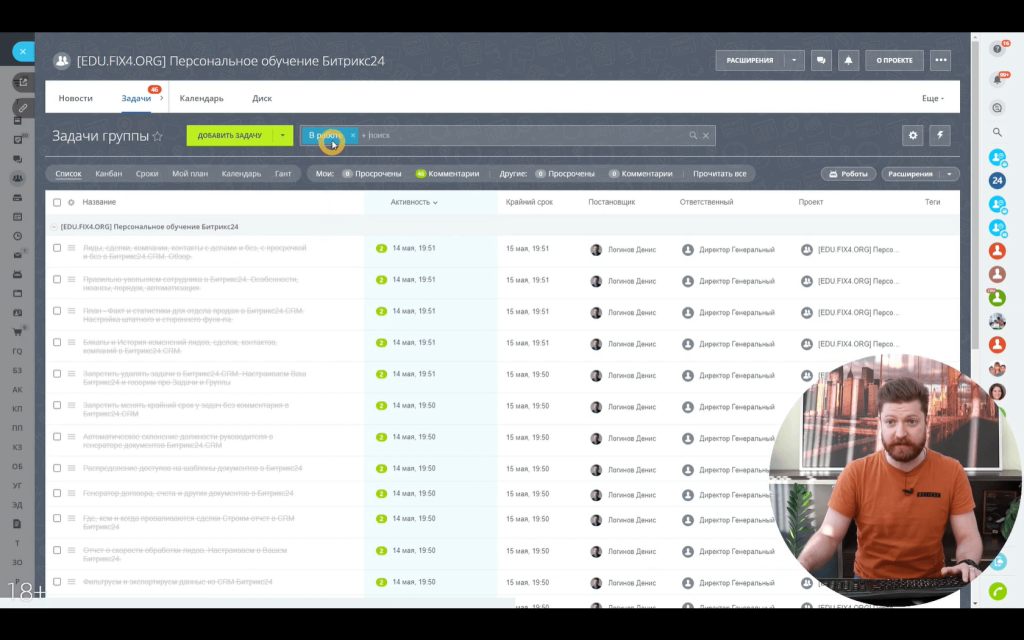Tick checkbox for "Автоматическое склонение должности" task
Viewport: 1024px width, 640px height.
57,436
